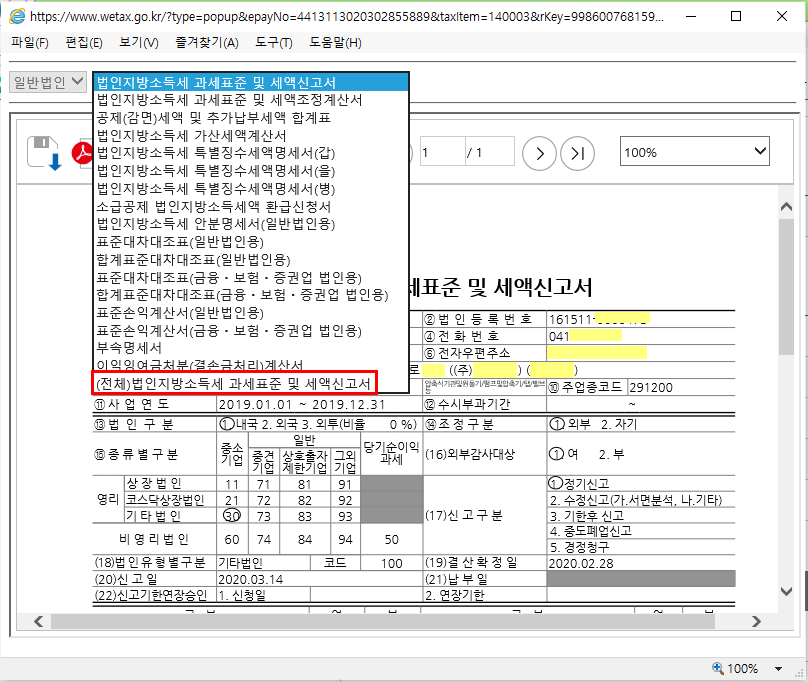The width and height of the screenshot is (808, 682).
Task: Click Internet Explorer icon in title bar
Action: coord(17,16)
